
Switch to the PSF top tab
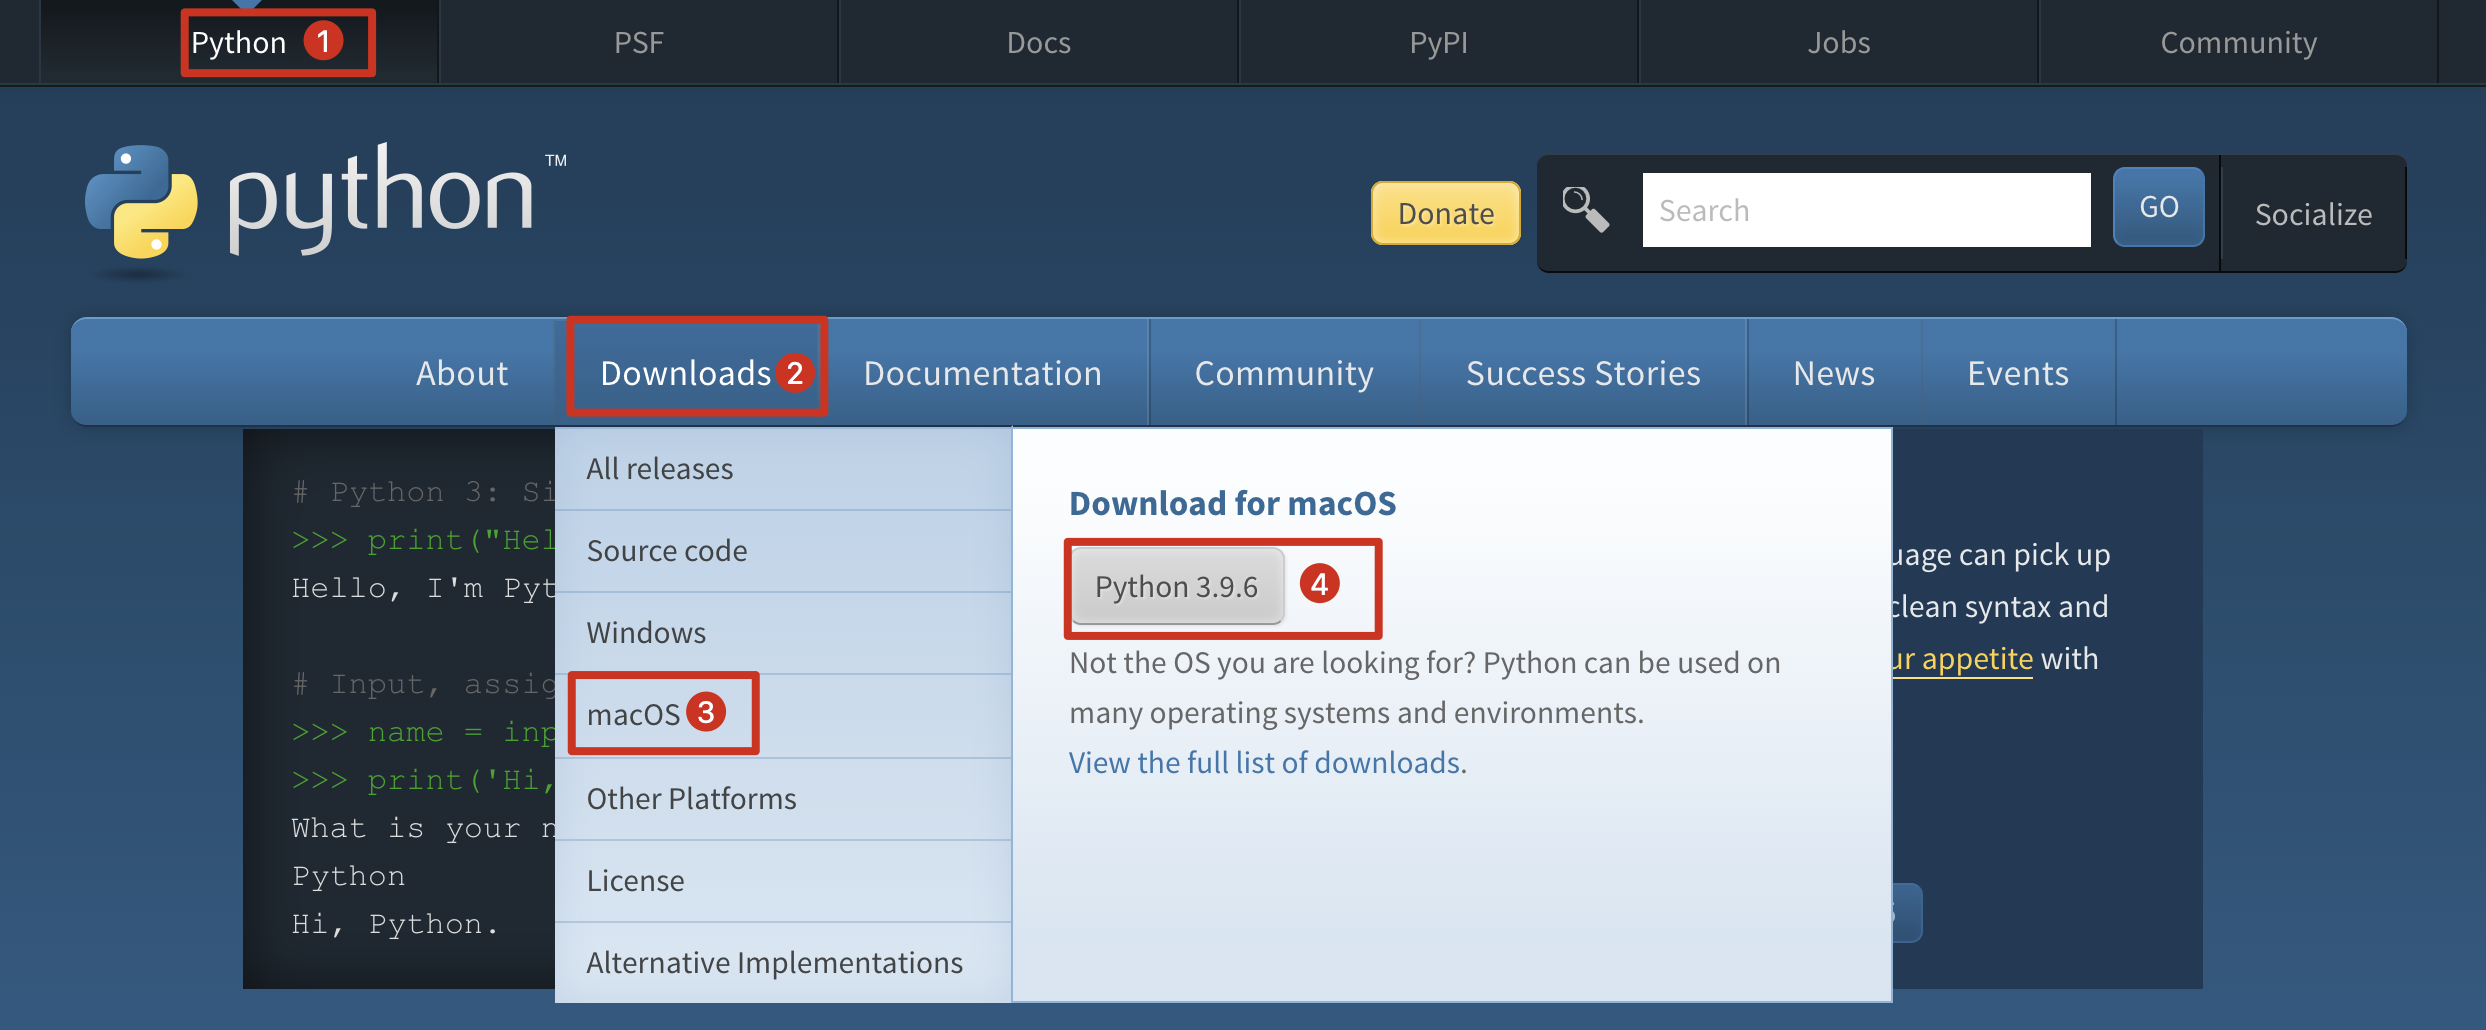[x=638, y=43]
